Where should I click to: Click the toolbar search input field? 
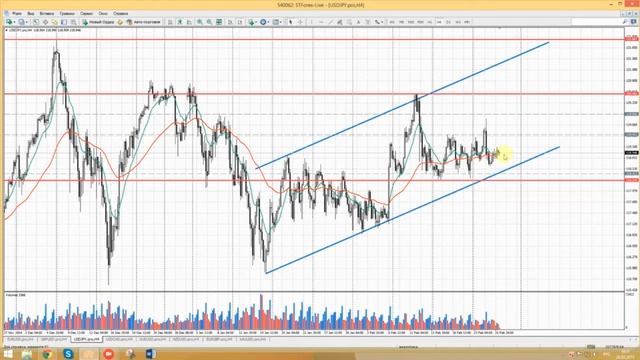coord(596,22)
